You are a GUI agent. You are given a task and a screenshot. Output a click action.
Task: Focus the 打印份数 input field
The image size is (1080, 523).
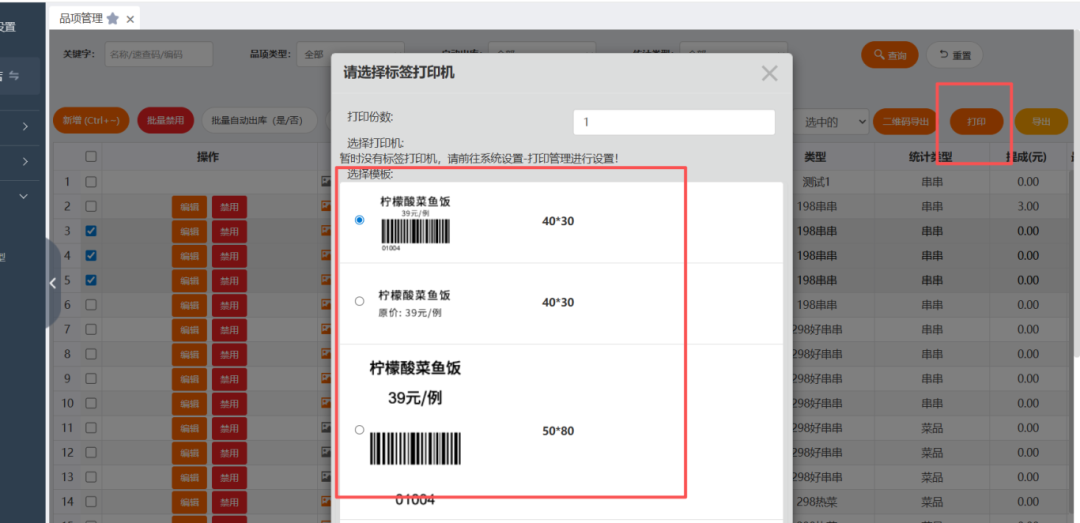click(674, 122)
